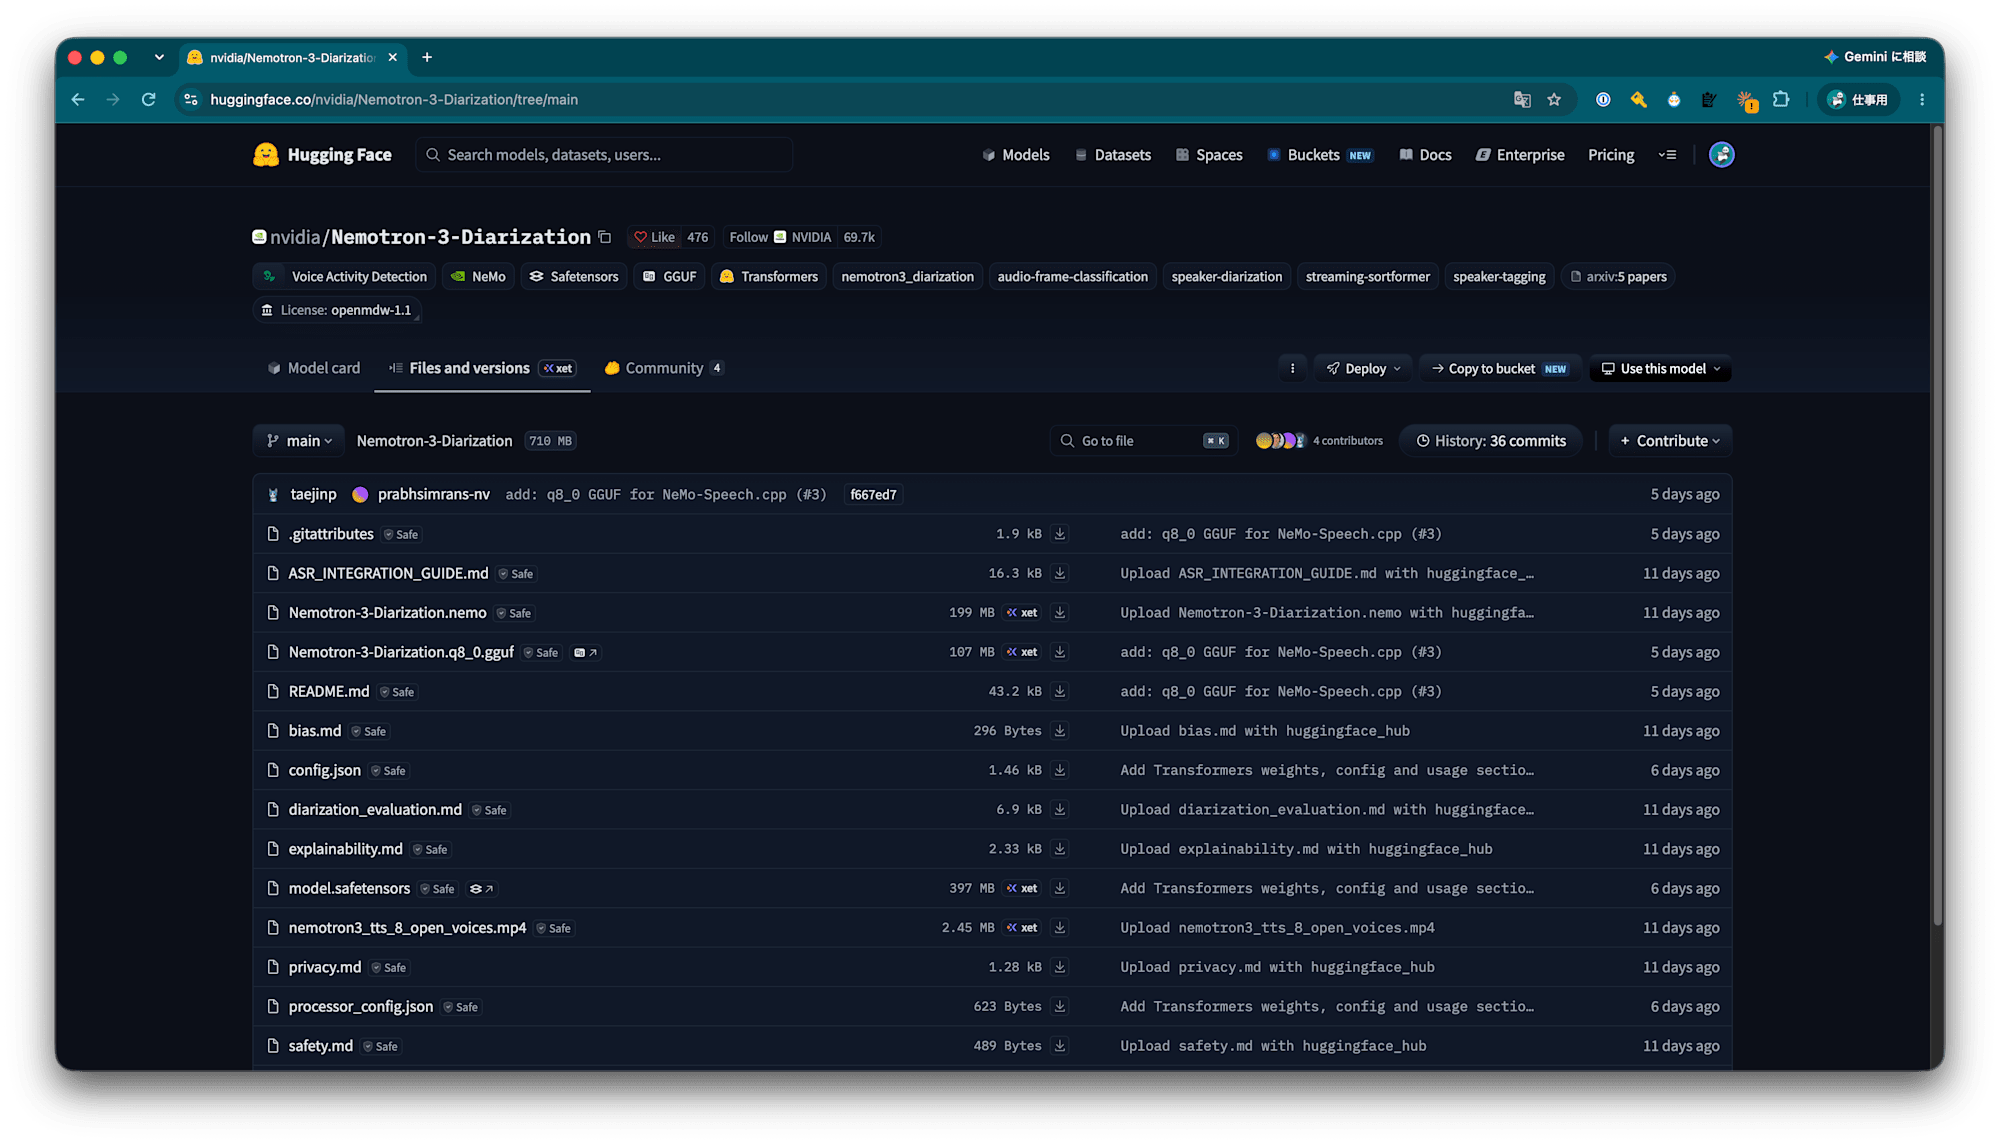The width and height of the screenshot is (2000, 1144).
Task: Open the user profile avatar menu
Action: [1721, 155]
